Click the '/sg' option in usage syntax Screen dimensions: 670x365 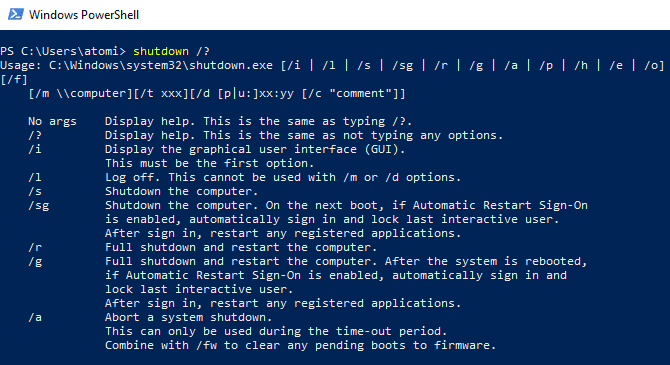(403, 66)
